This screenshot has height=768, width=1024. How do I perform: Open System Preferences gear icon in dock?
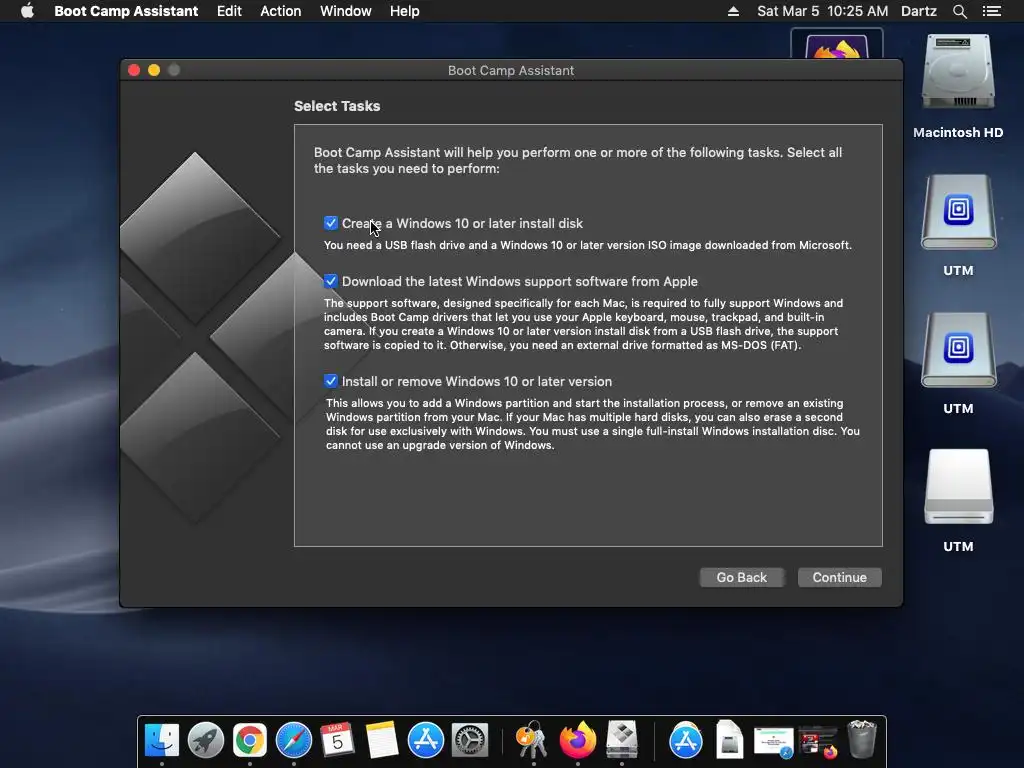[x=470, y=741]
